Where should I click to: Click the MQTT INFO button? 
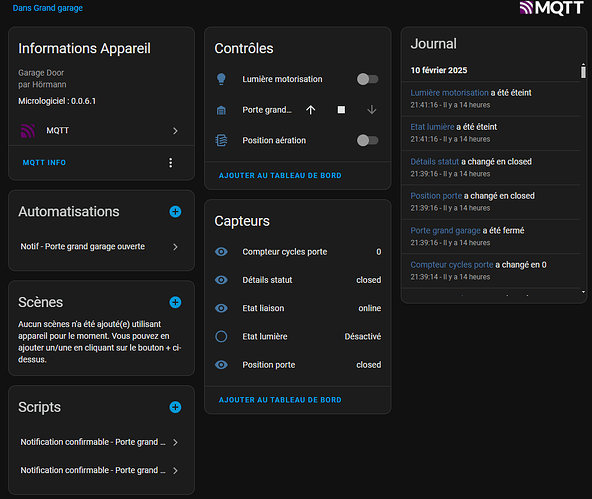click(x=44, y=163)
